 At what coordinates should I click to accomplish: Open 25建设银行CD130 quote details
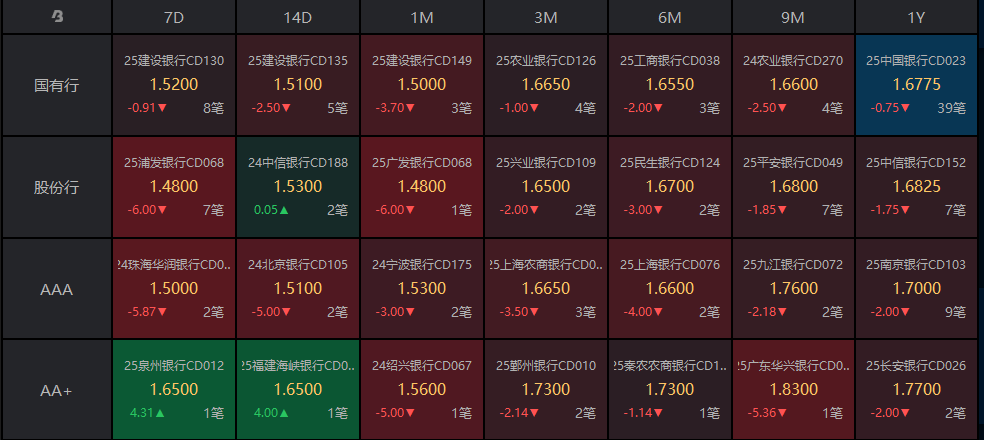coord(174,85)
